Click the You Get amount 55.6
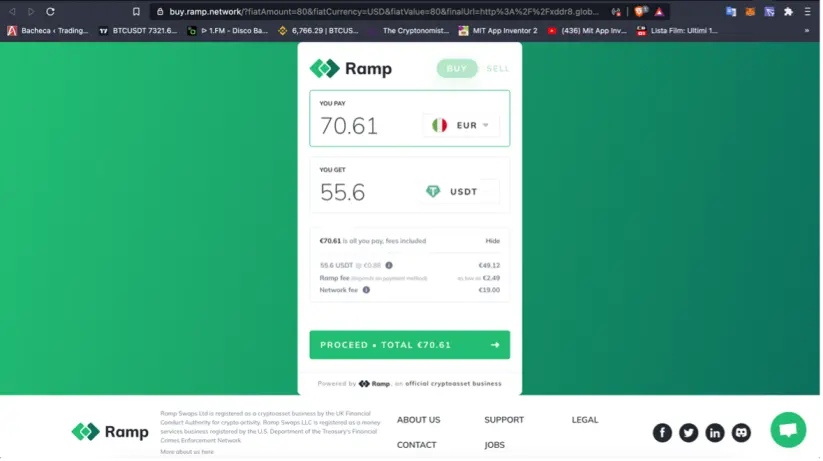The height and width of the screenshot is (461, 823). (x=342, y=193)
